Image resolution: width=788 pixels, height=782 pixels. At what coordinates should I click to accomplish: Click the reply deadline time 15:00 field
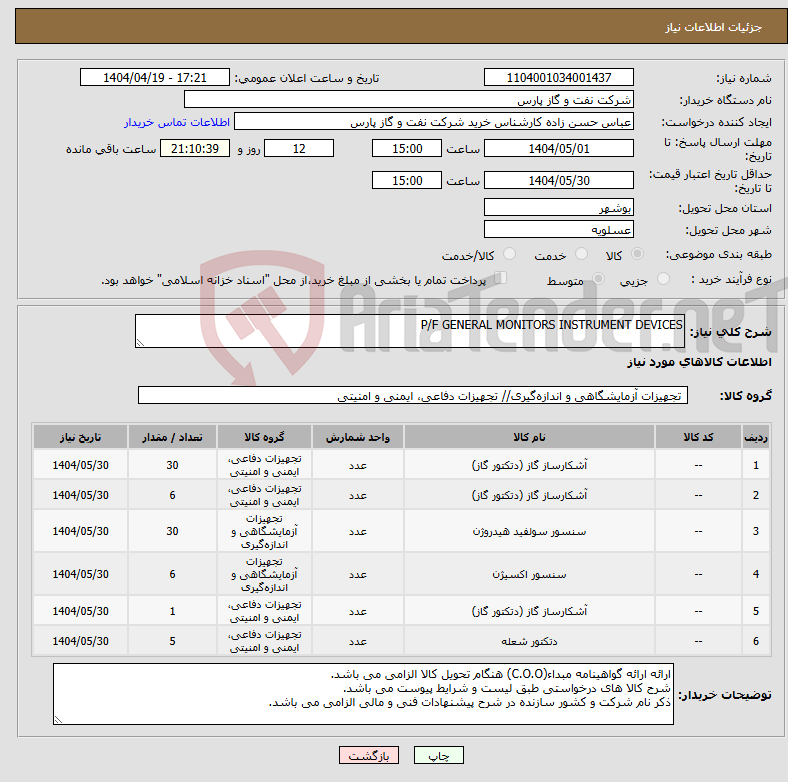click(407, 148)
